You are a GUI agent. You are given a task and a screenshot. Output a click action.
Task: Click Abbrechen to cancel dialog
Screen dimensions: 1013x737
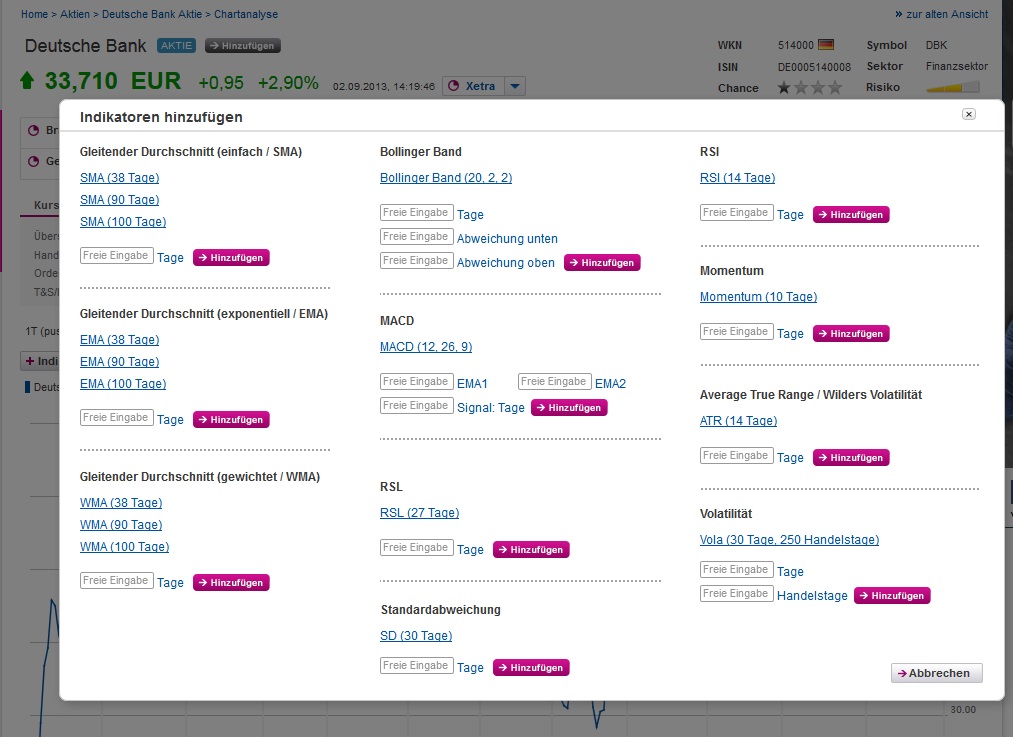point(937,673)
